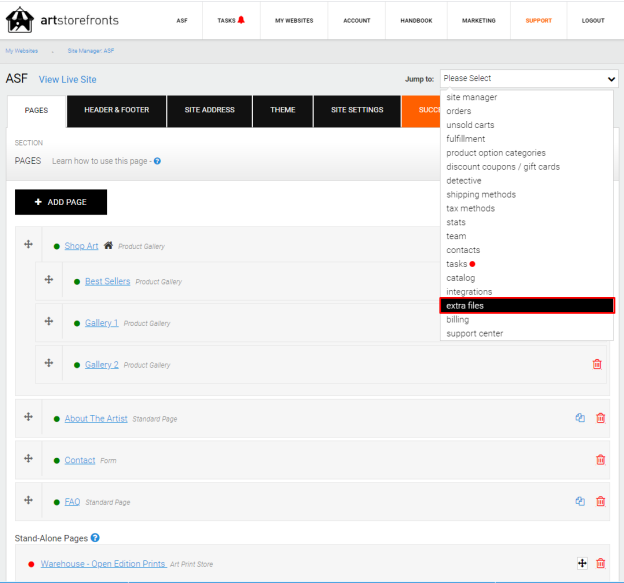Click Logout in top navigation
Screen dimensions: 624x583
(x=593, y=20)
